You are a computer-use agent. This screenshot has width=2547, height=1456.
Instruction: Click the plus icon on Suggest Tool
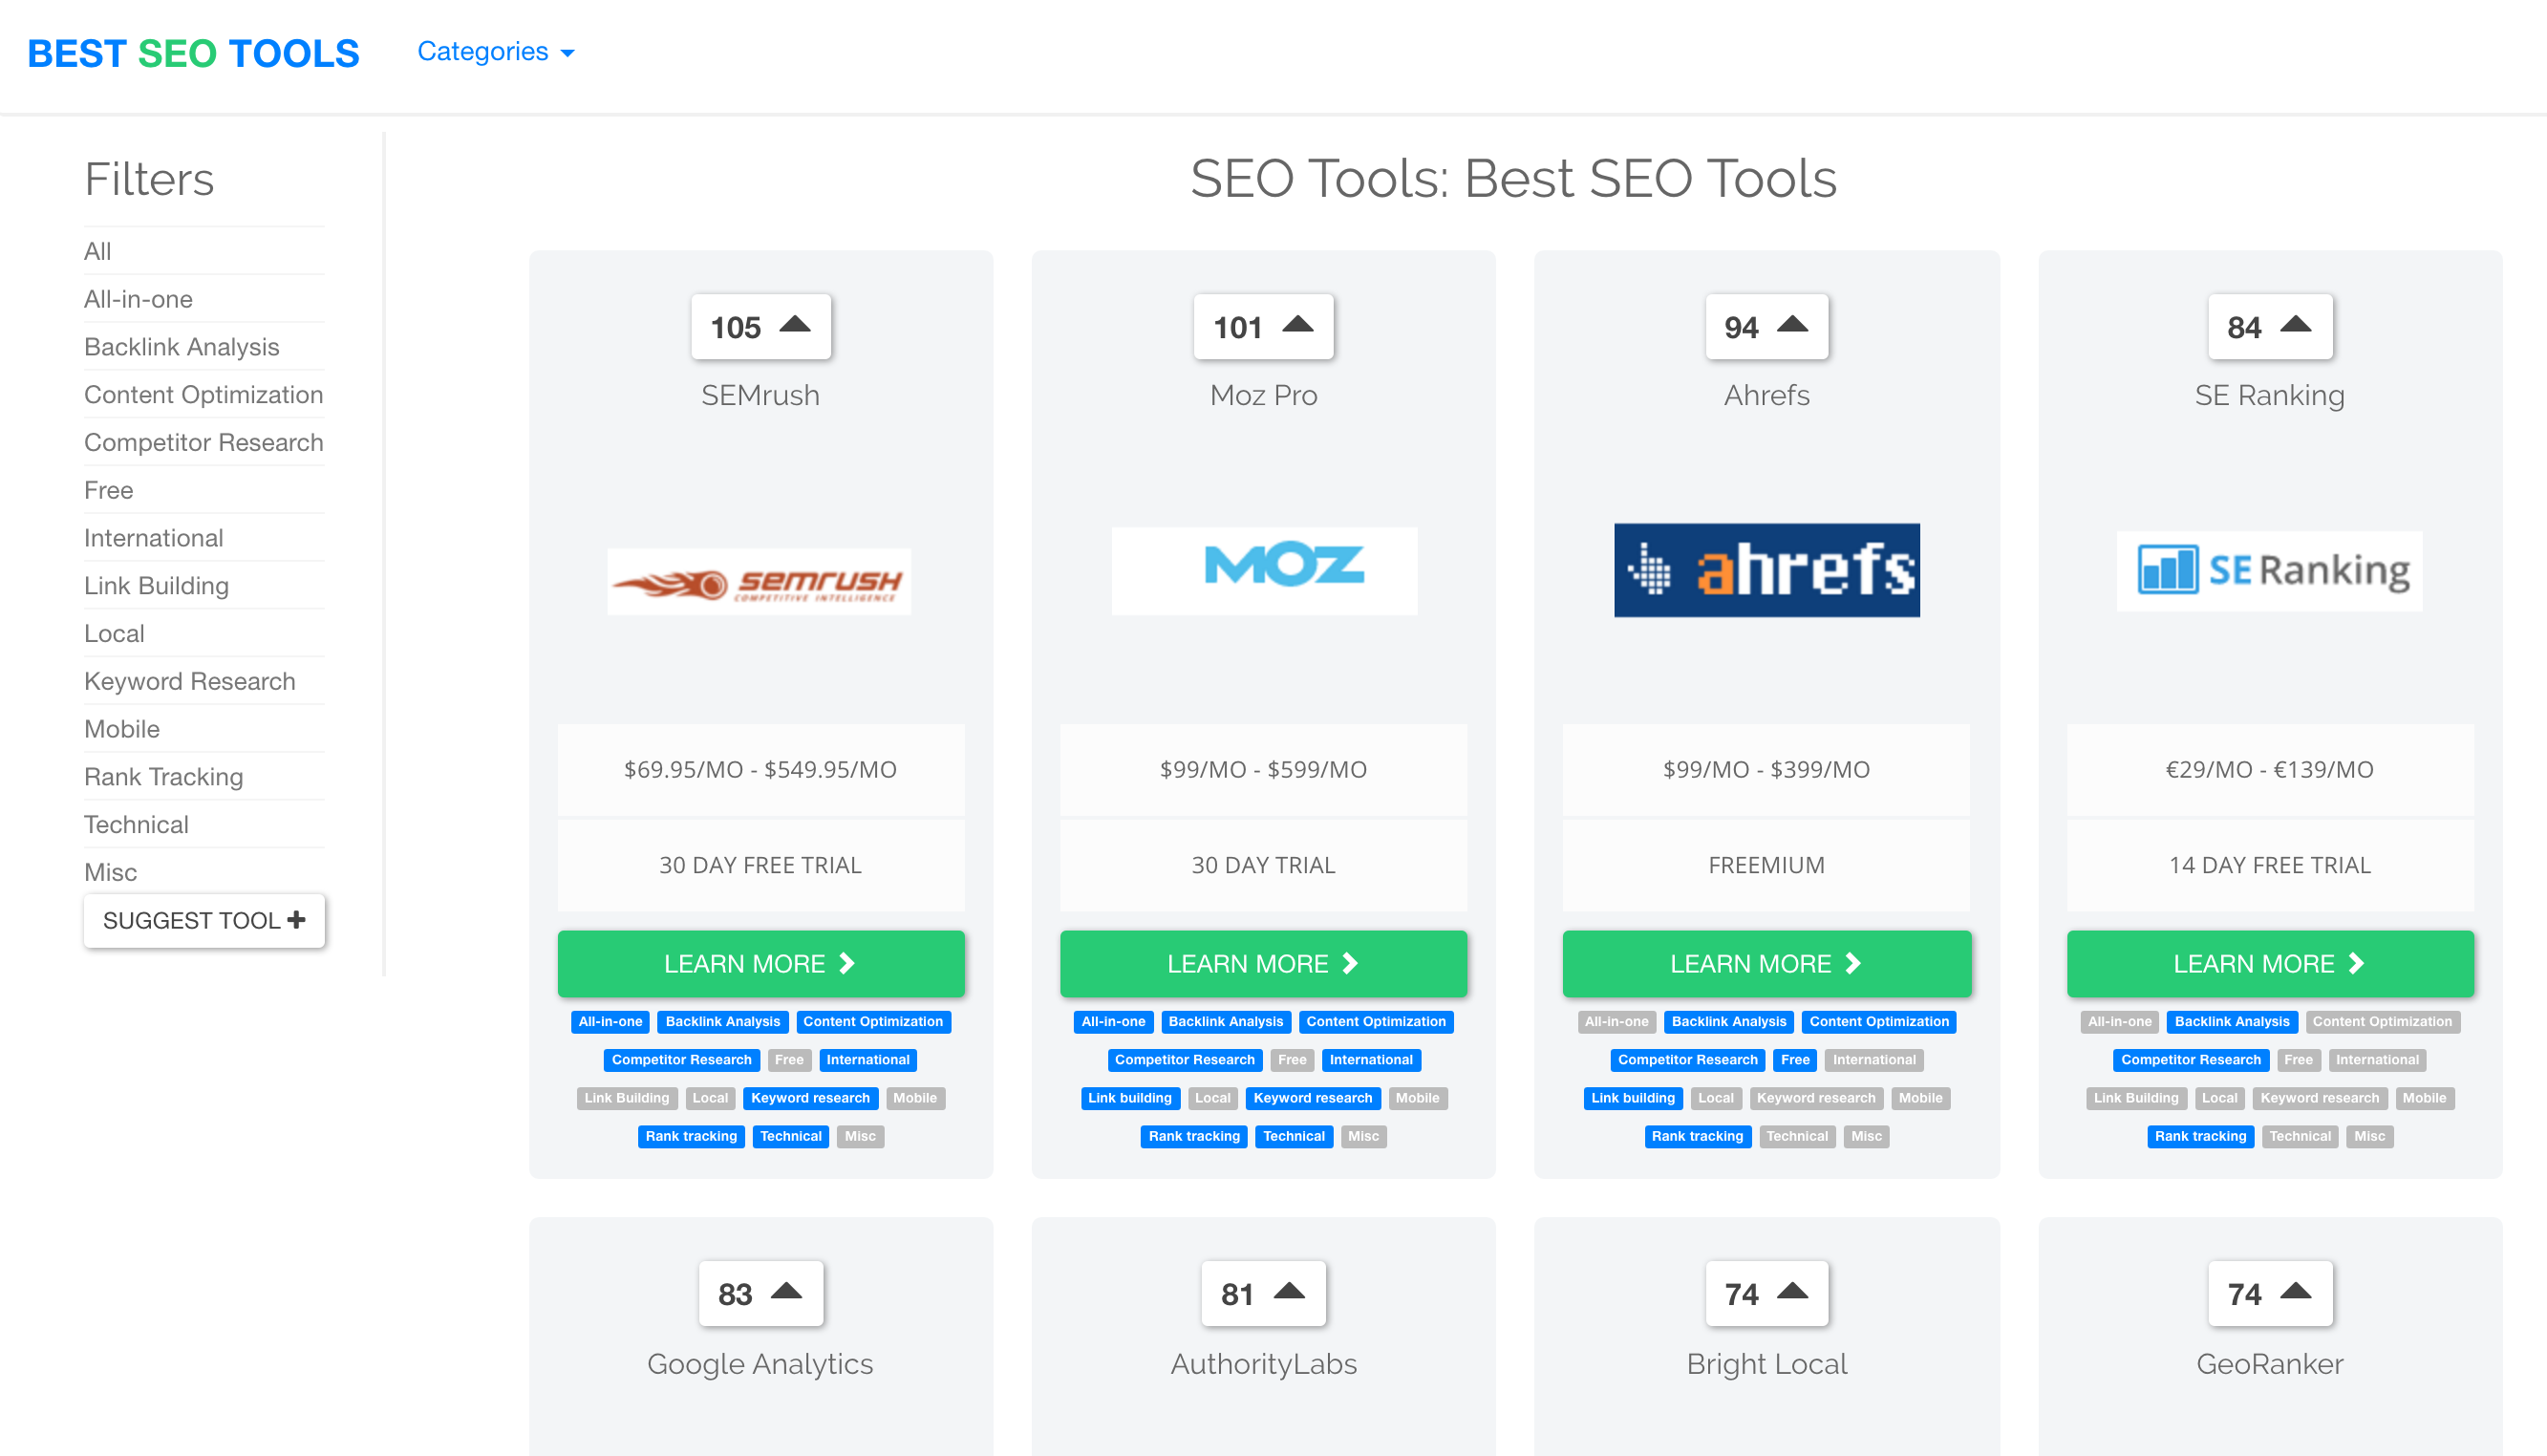pyautogui.click(x=297, y=920)
